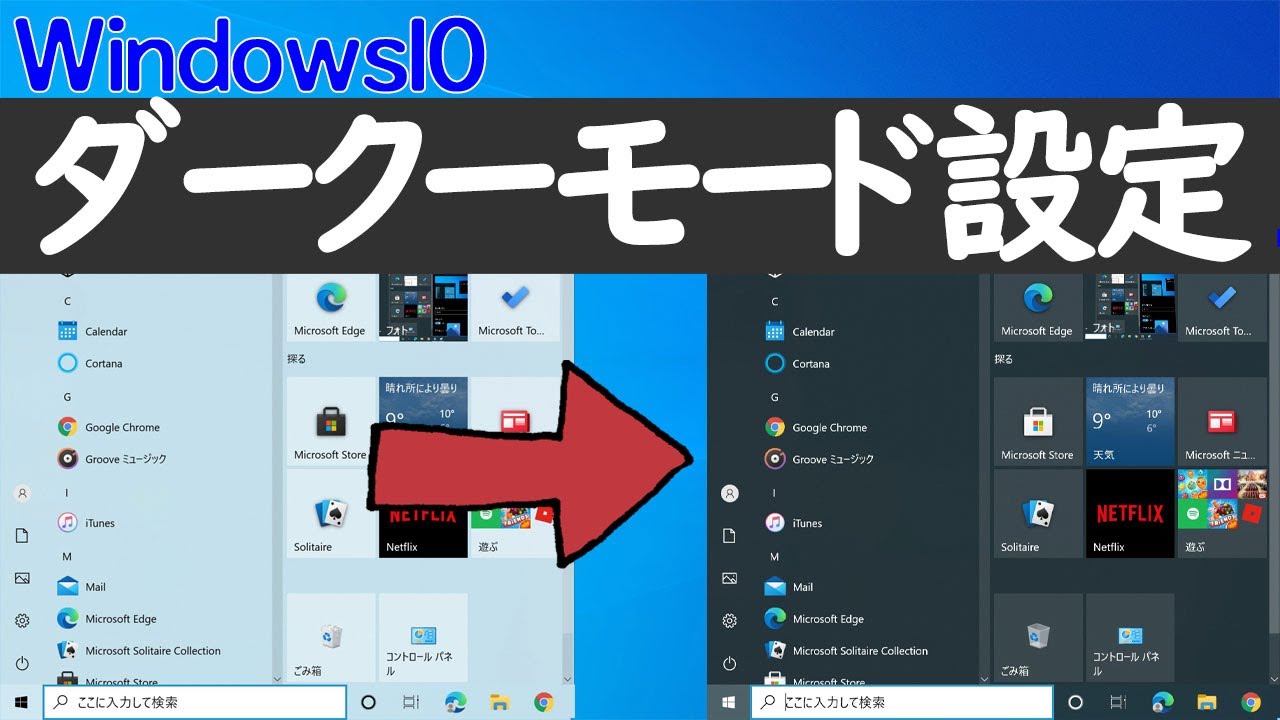This screenshot has width=1280, height=720.
Task: Open File Explorer on the dark taskbar
Action: click(1207, 702)
